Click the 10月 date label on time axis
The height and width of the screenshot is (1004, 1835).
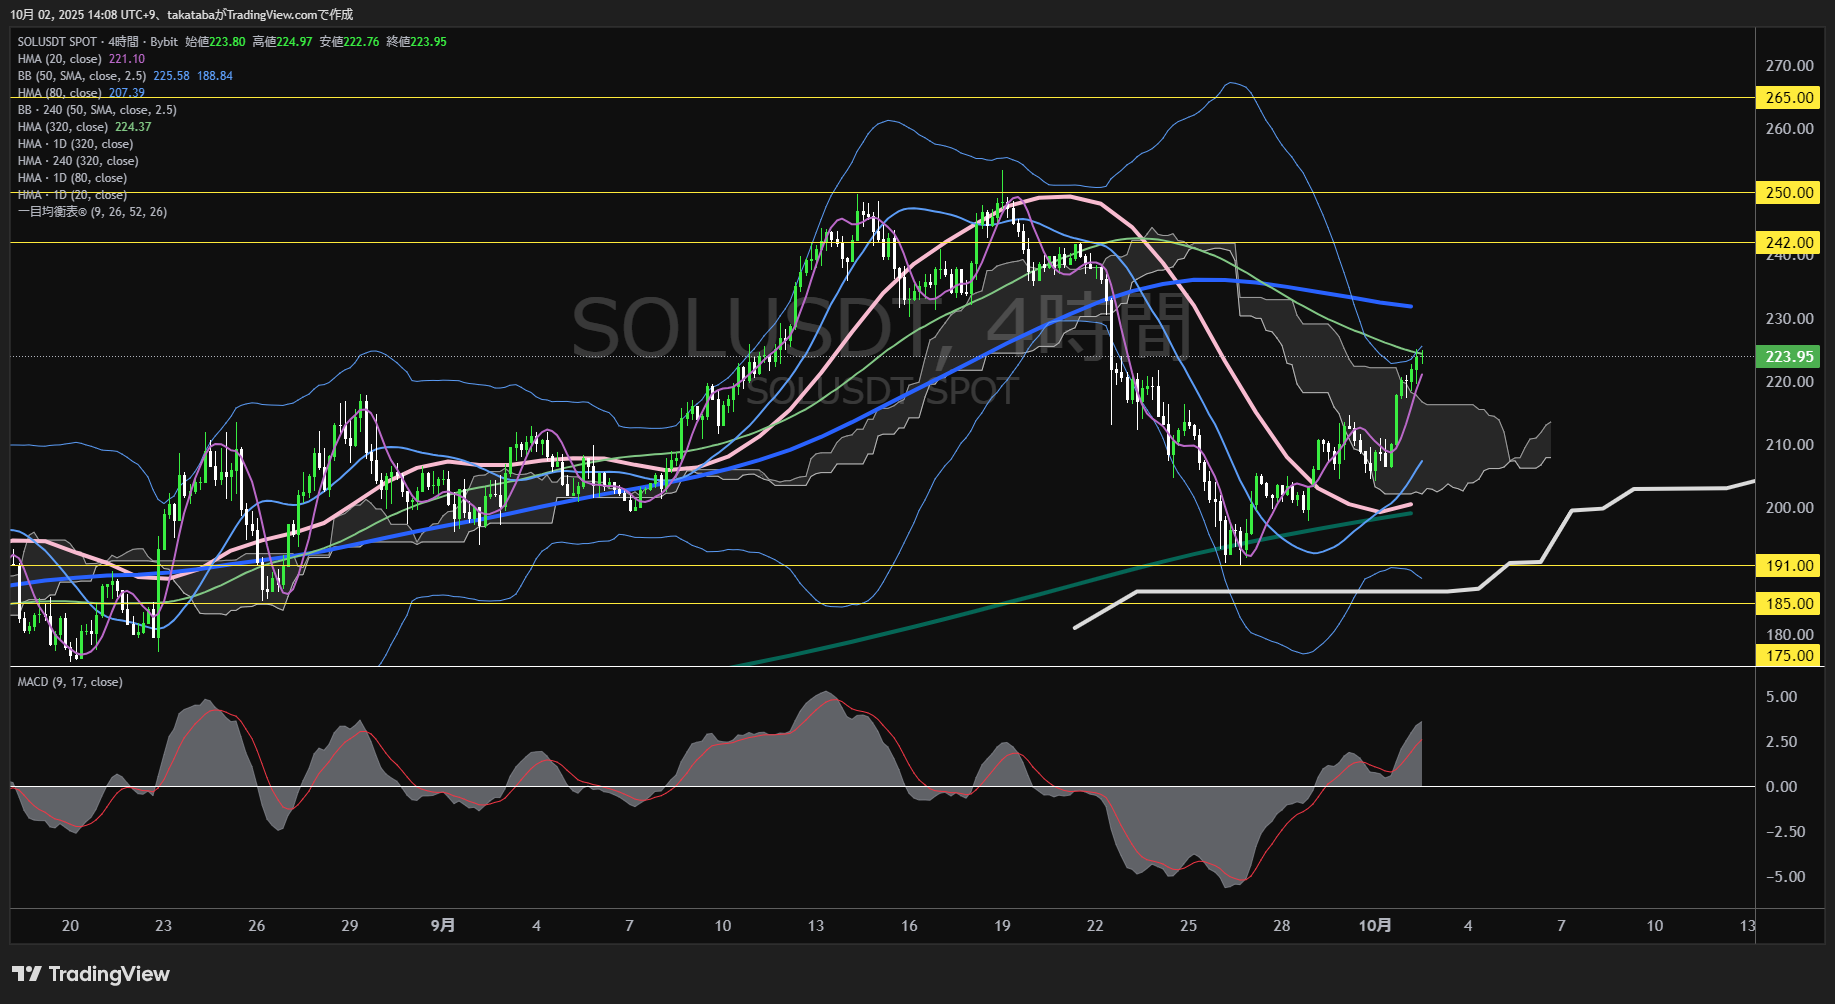pos(1375,926)
